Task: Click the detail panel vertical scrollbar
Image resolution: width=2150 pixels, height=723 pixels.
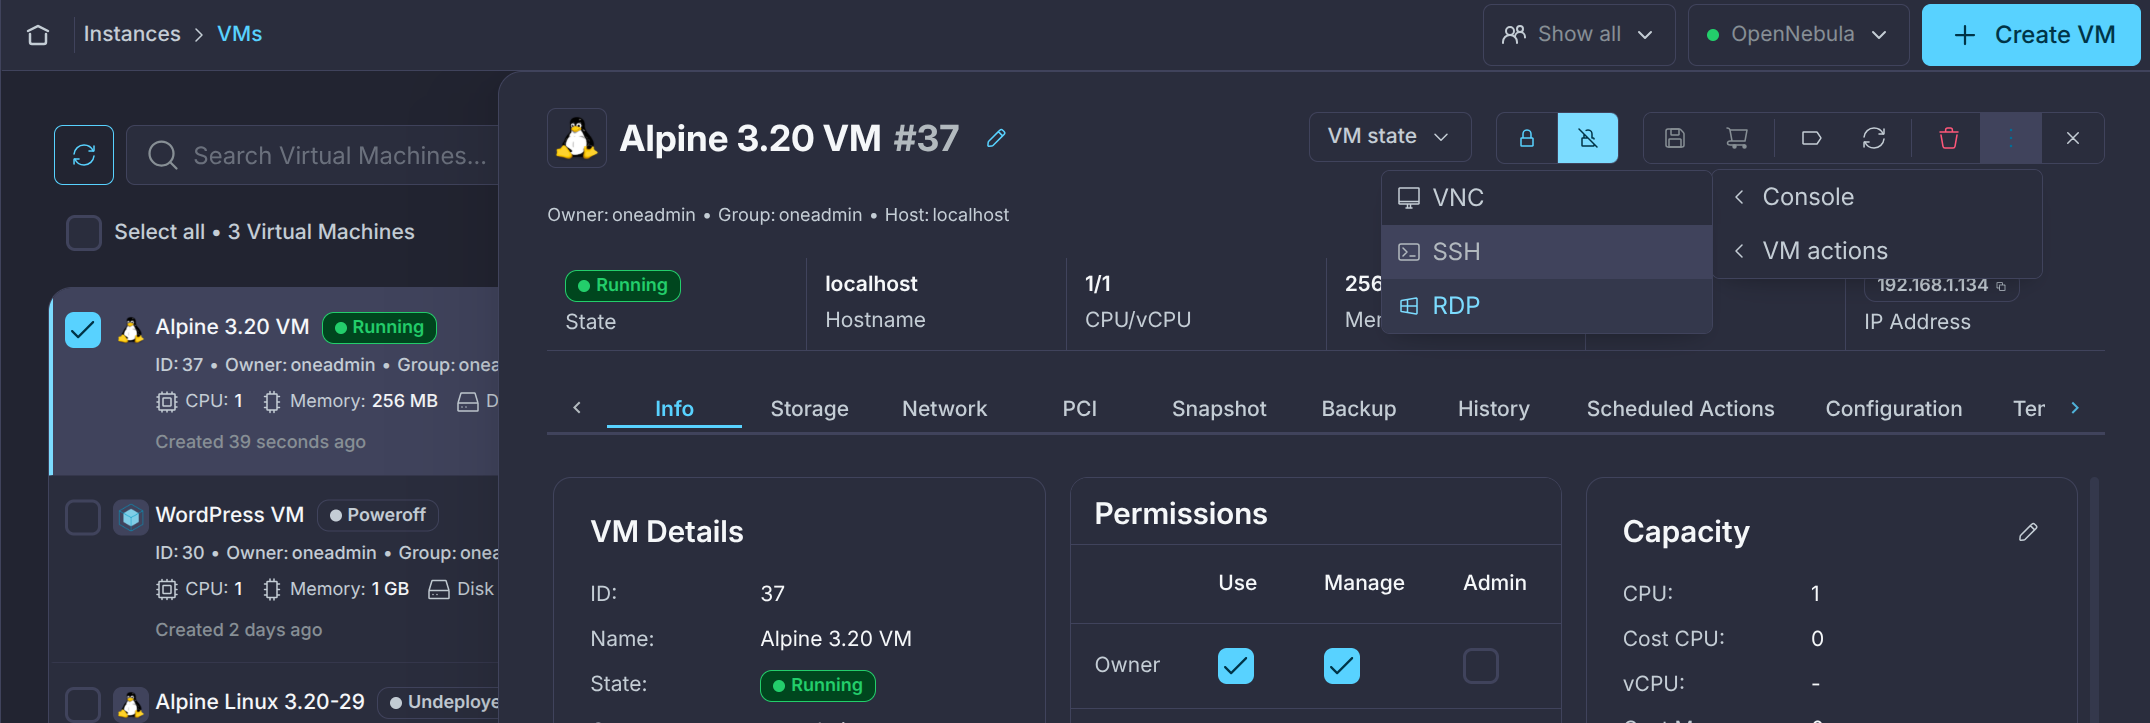Action: tap(2094, 600)
